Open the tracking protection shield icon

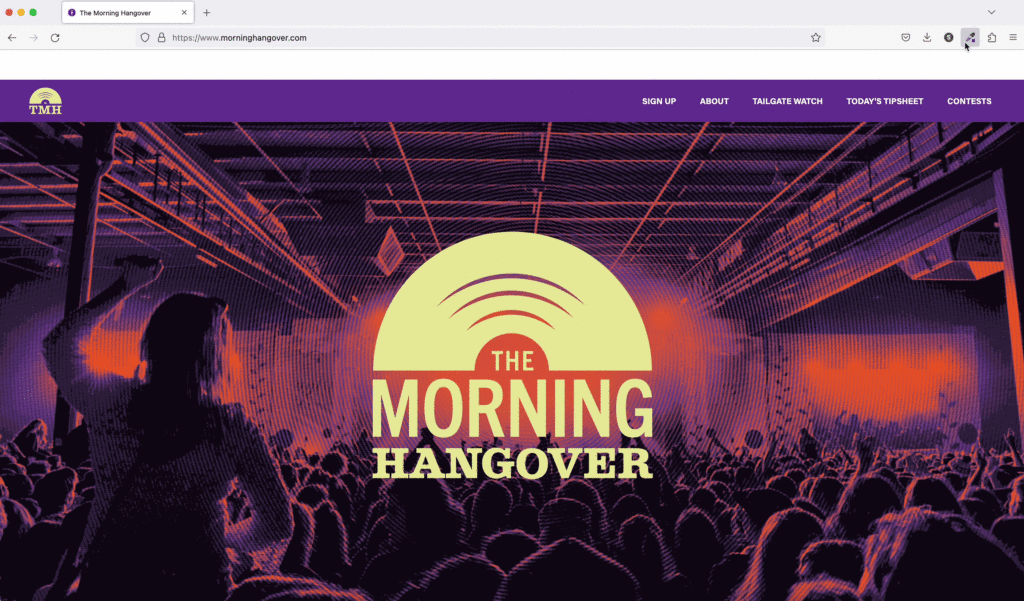(145, 38)
